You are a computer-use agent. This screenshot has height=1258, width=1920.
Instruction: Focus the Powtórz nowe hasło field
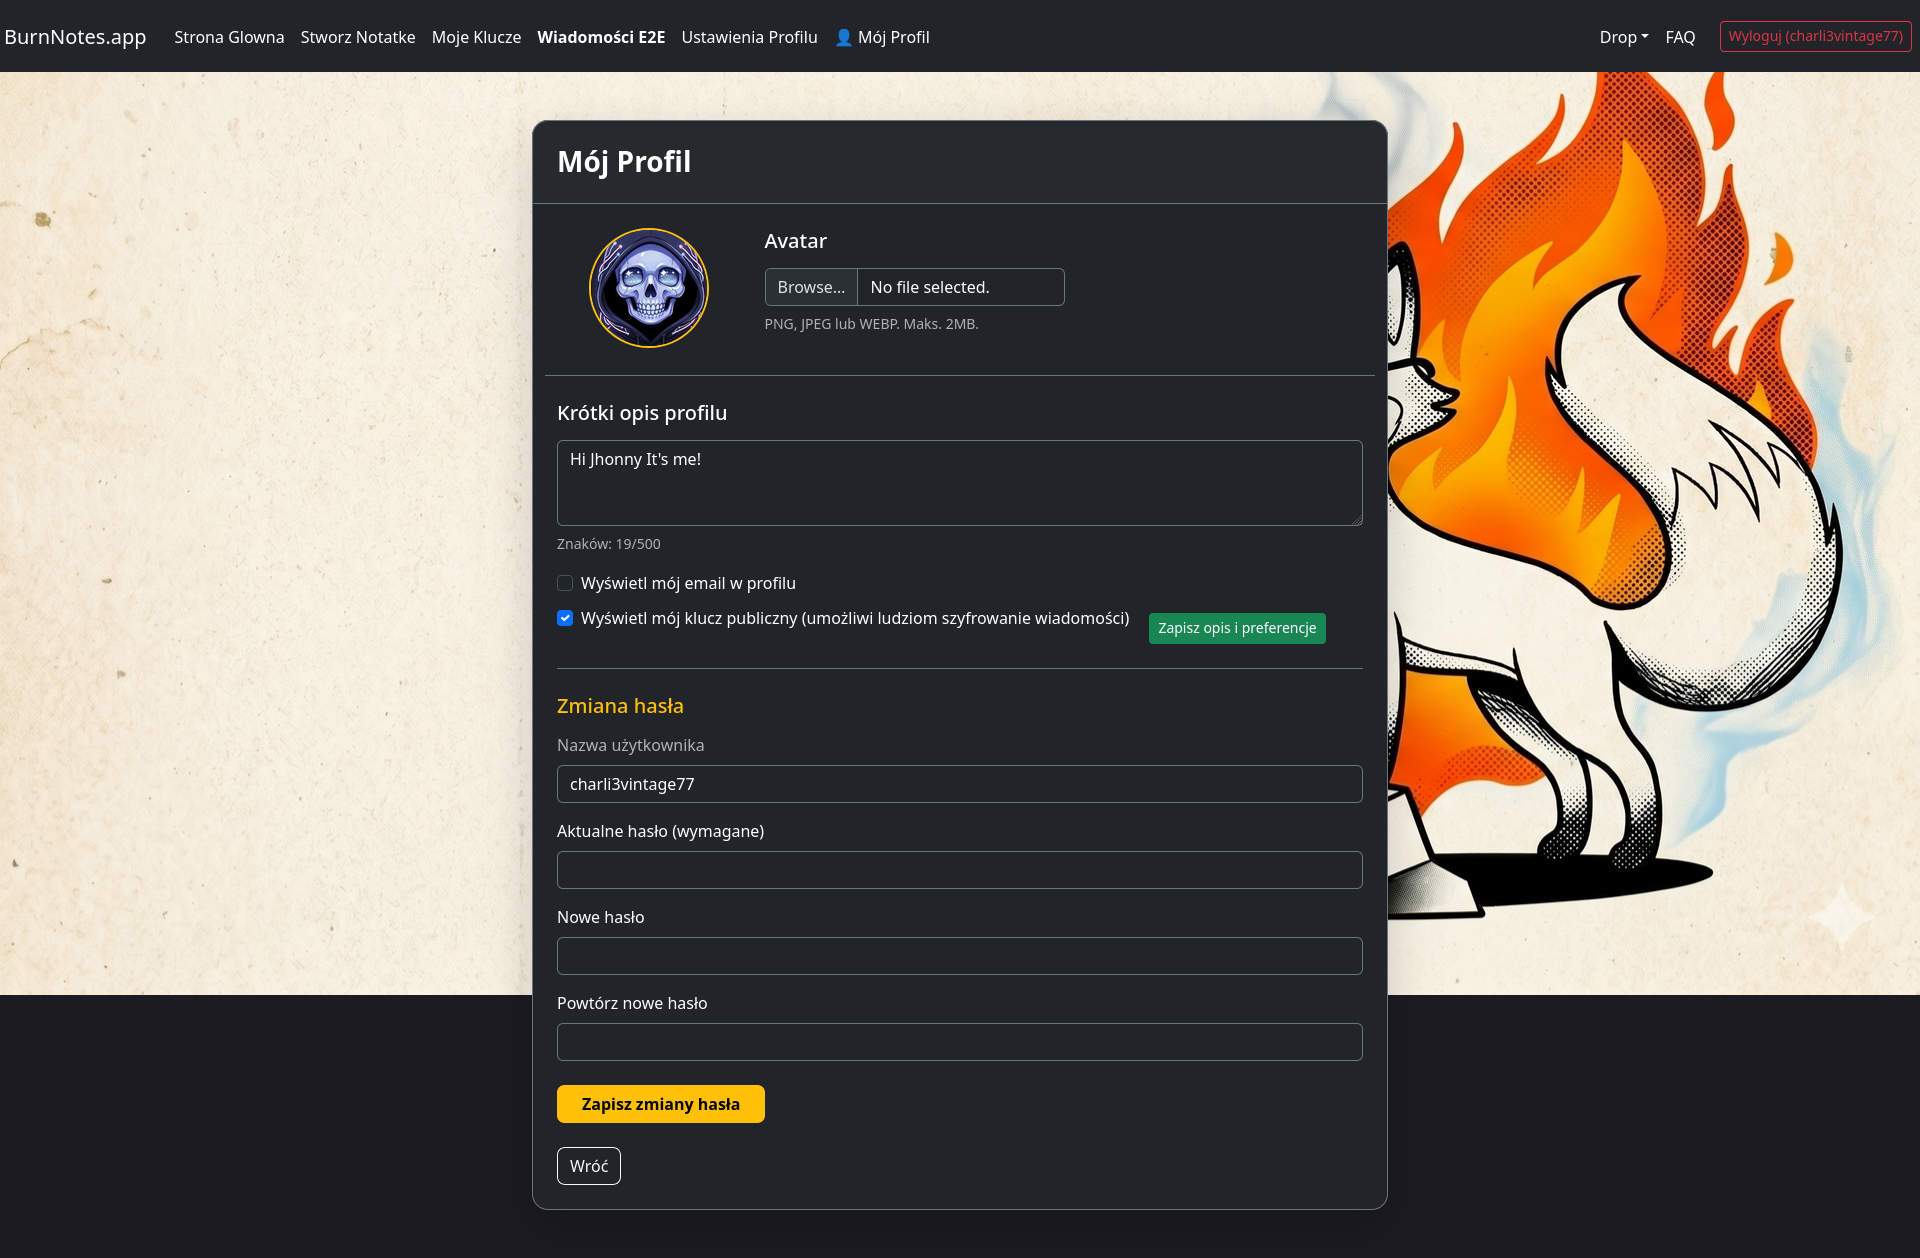coord(960,1042)
